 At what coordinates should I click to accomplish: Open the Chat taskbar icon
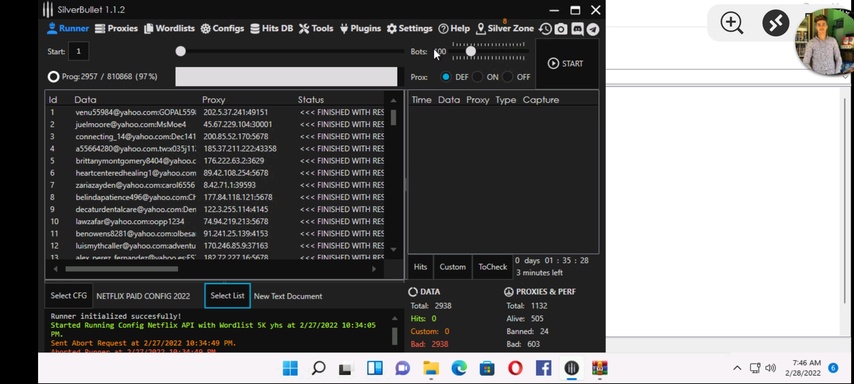[402, 368]
